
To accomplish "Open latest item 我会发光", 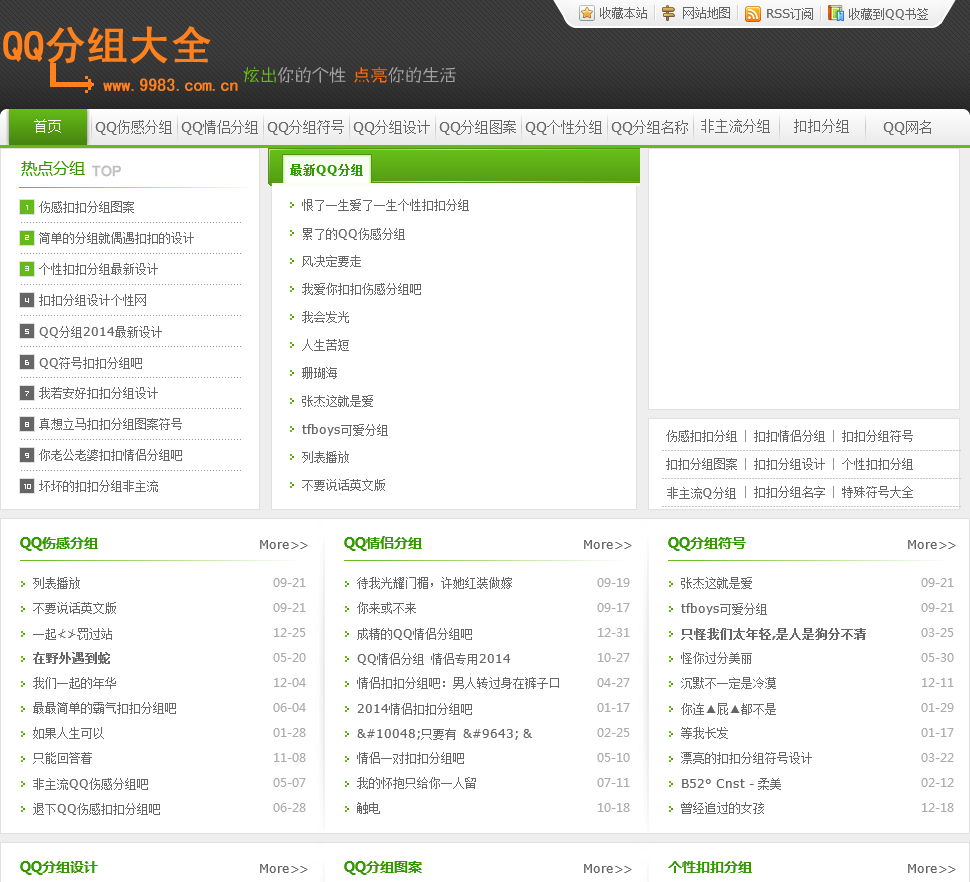I will pyautogui.click(x=325, y=317).
